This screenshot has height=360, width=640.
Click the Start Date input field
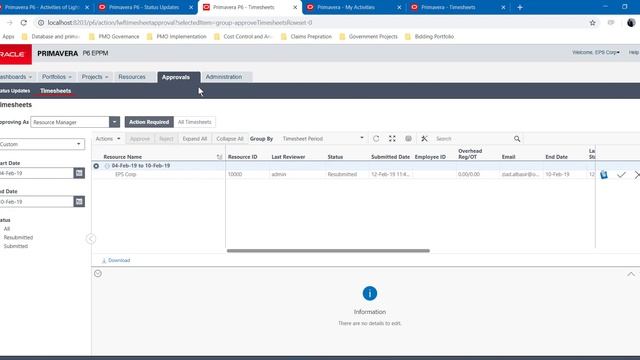pos(37,173)
